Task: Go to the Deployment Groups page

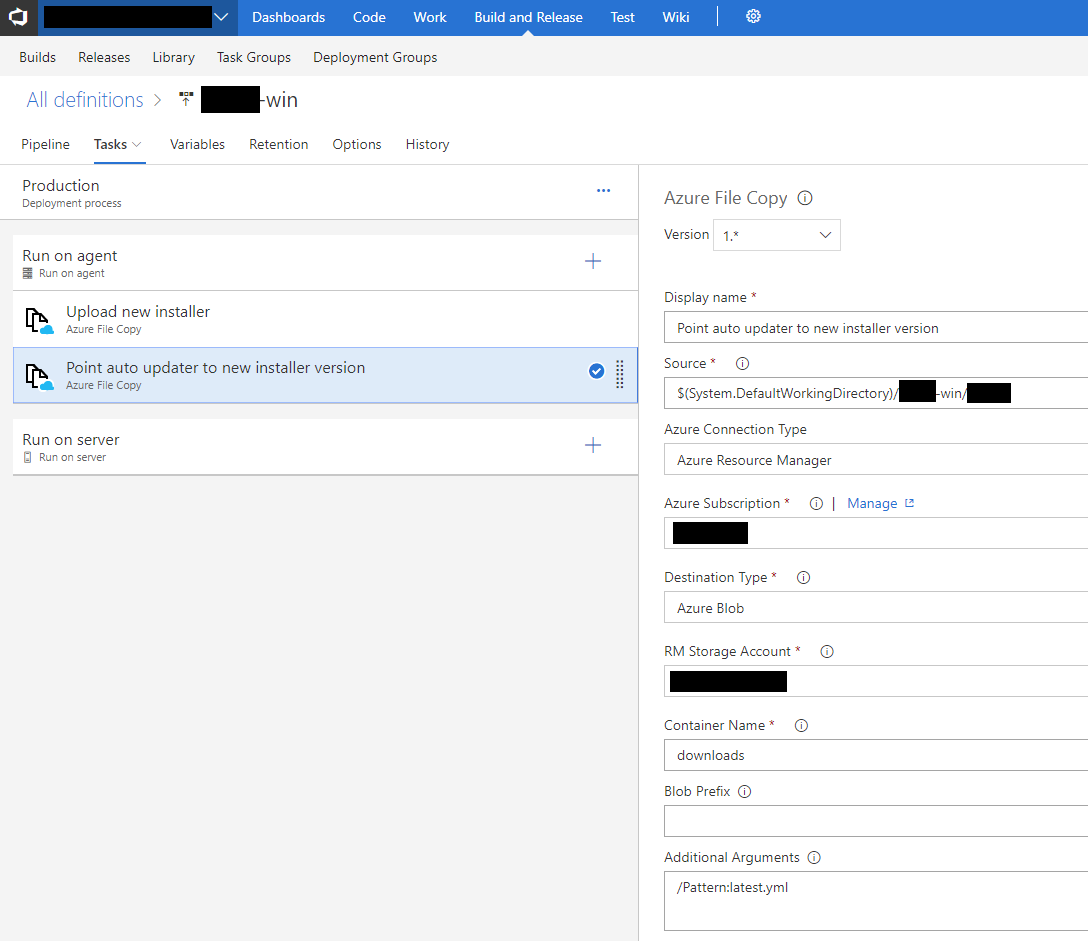Action: tap(375, 58)
